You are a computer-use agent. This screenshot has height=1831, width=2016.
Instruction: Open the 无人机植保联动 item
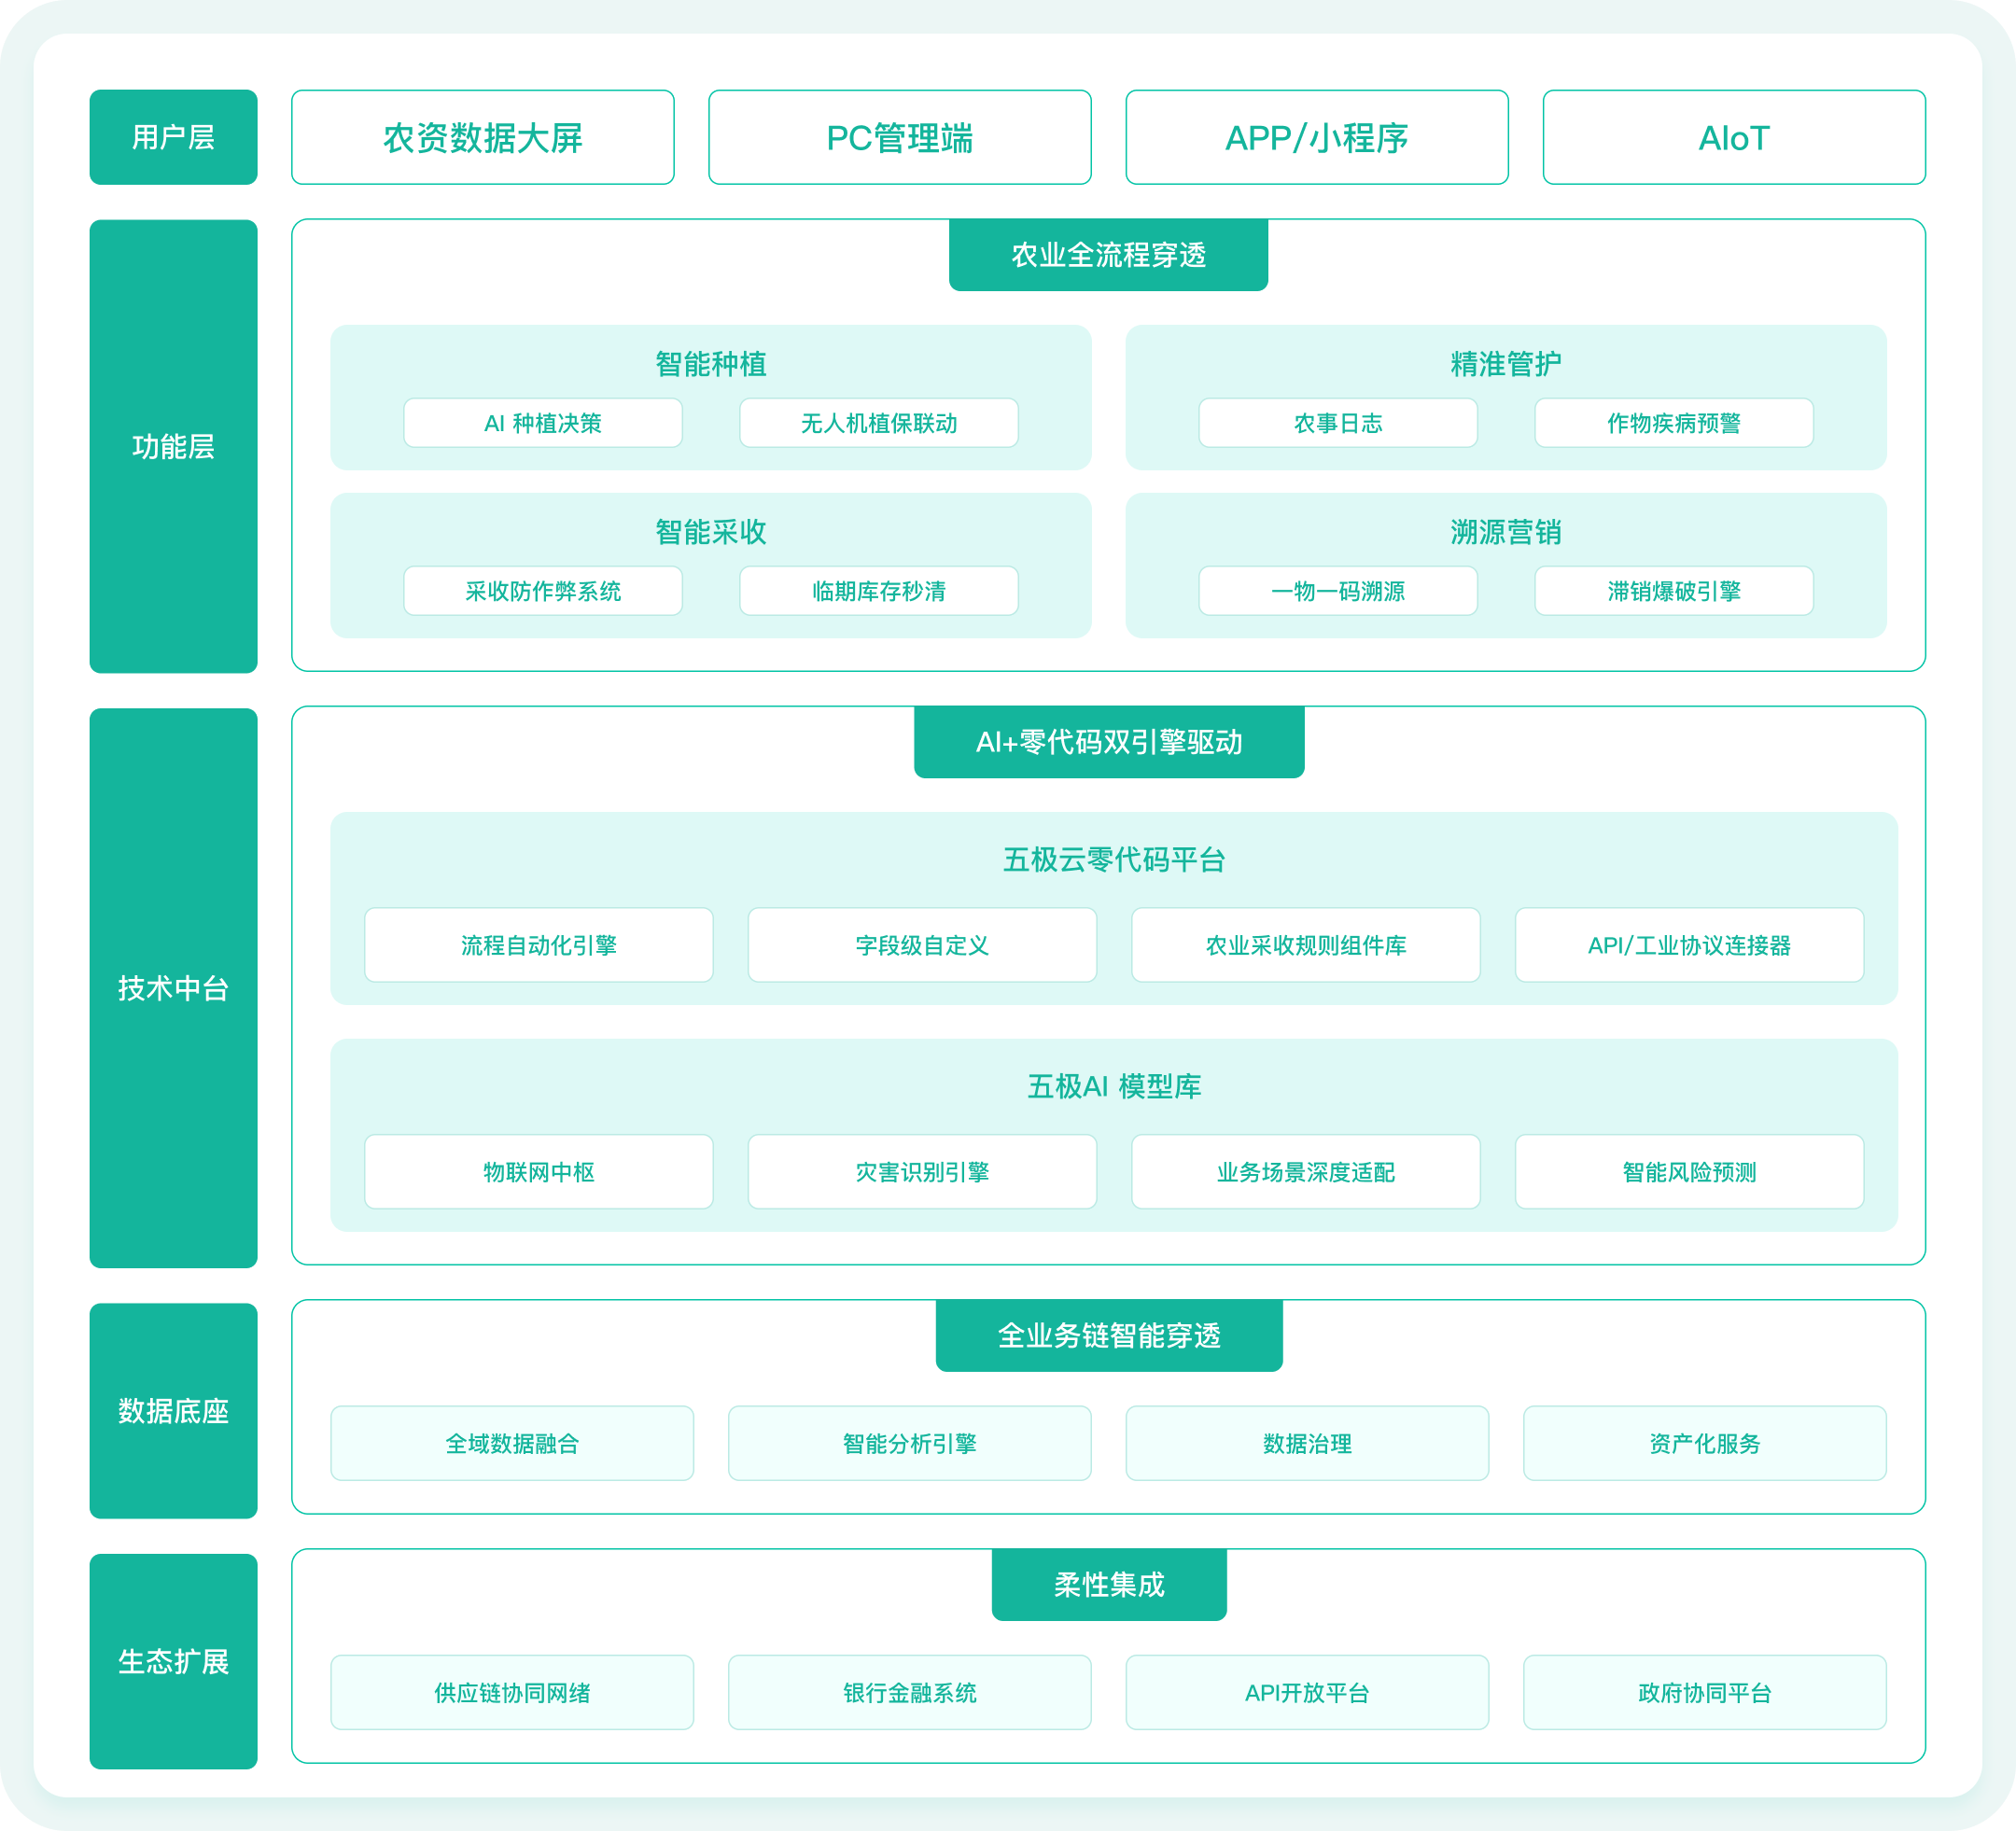[879, 423]
